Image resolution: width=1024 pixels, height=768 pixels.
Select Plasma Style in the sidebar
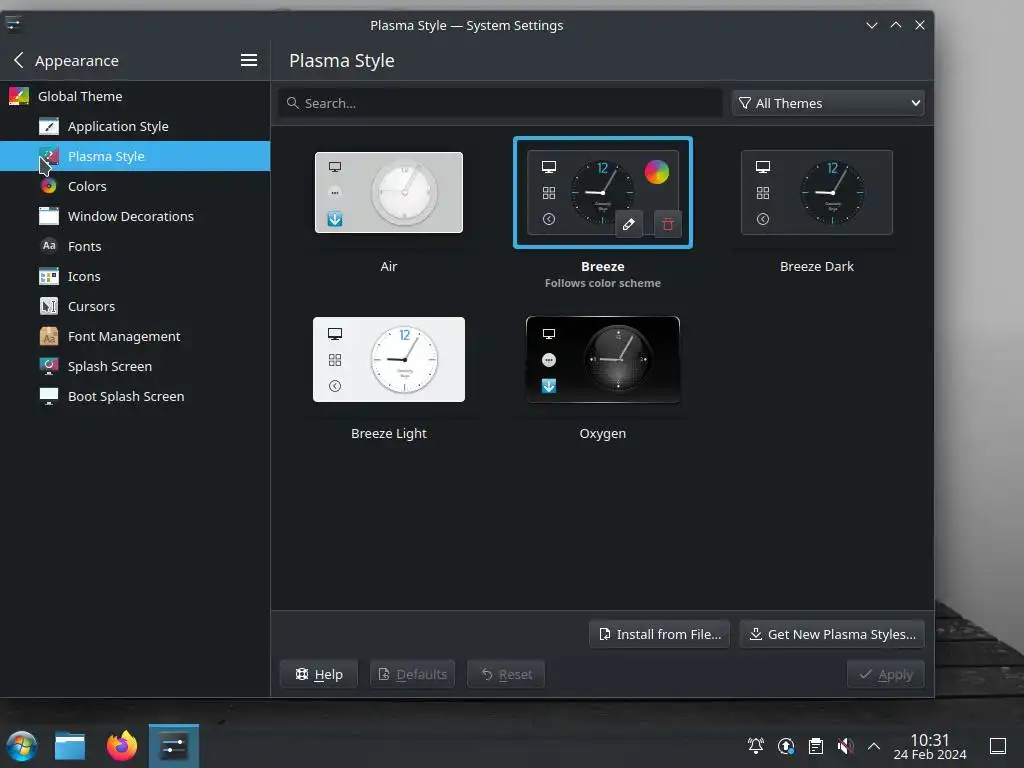(135, 156)
